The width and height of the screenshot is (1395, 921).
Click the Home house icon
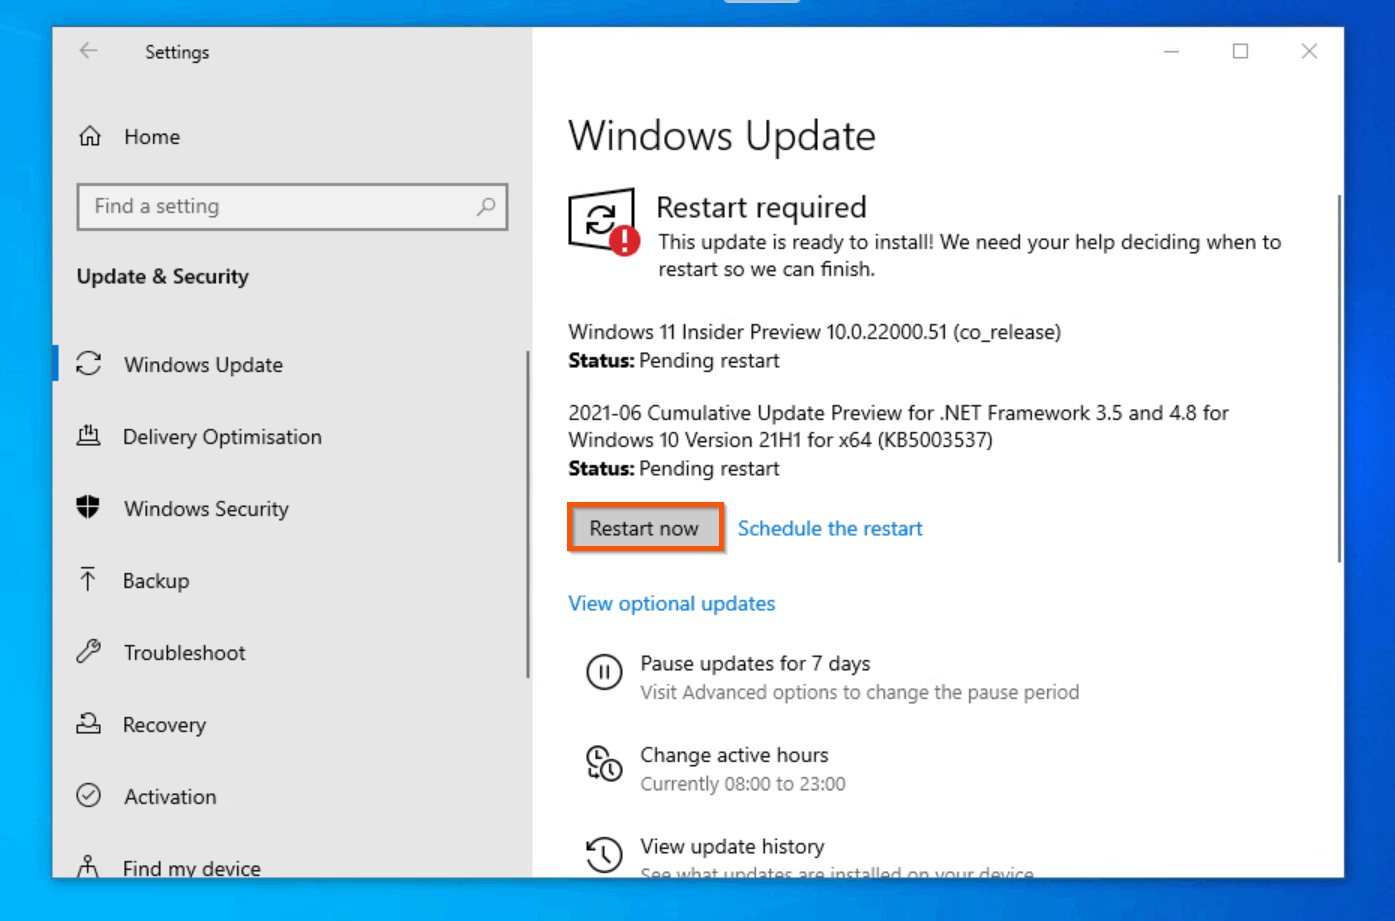click(90, 136)
